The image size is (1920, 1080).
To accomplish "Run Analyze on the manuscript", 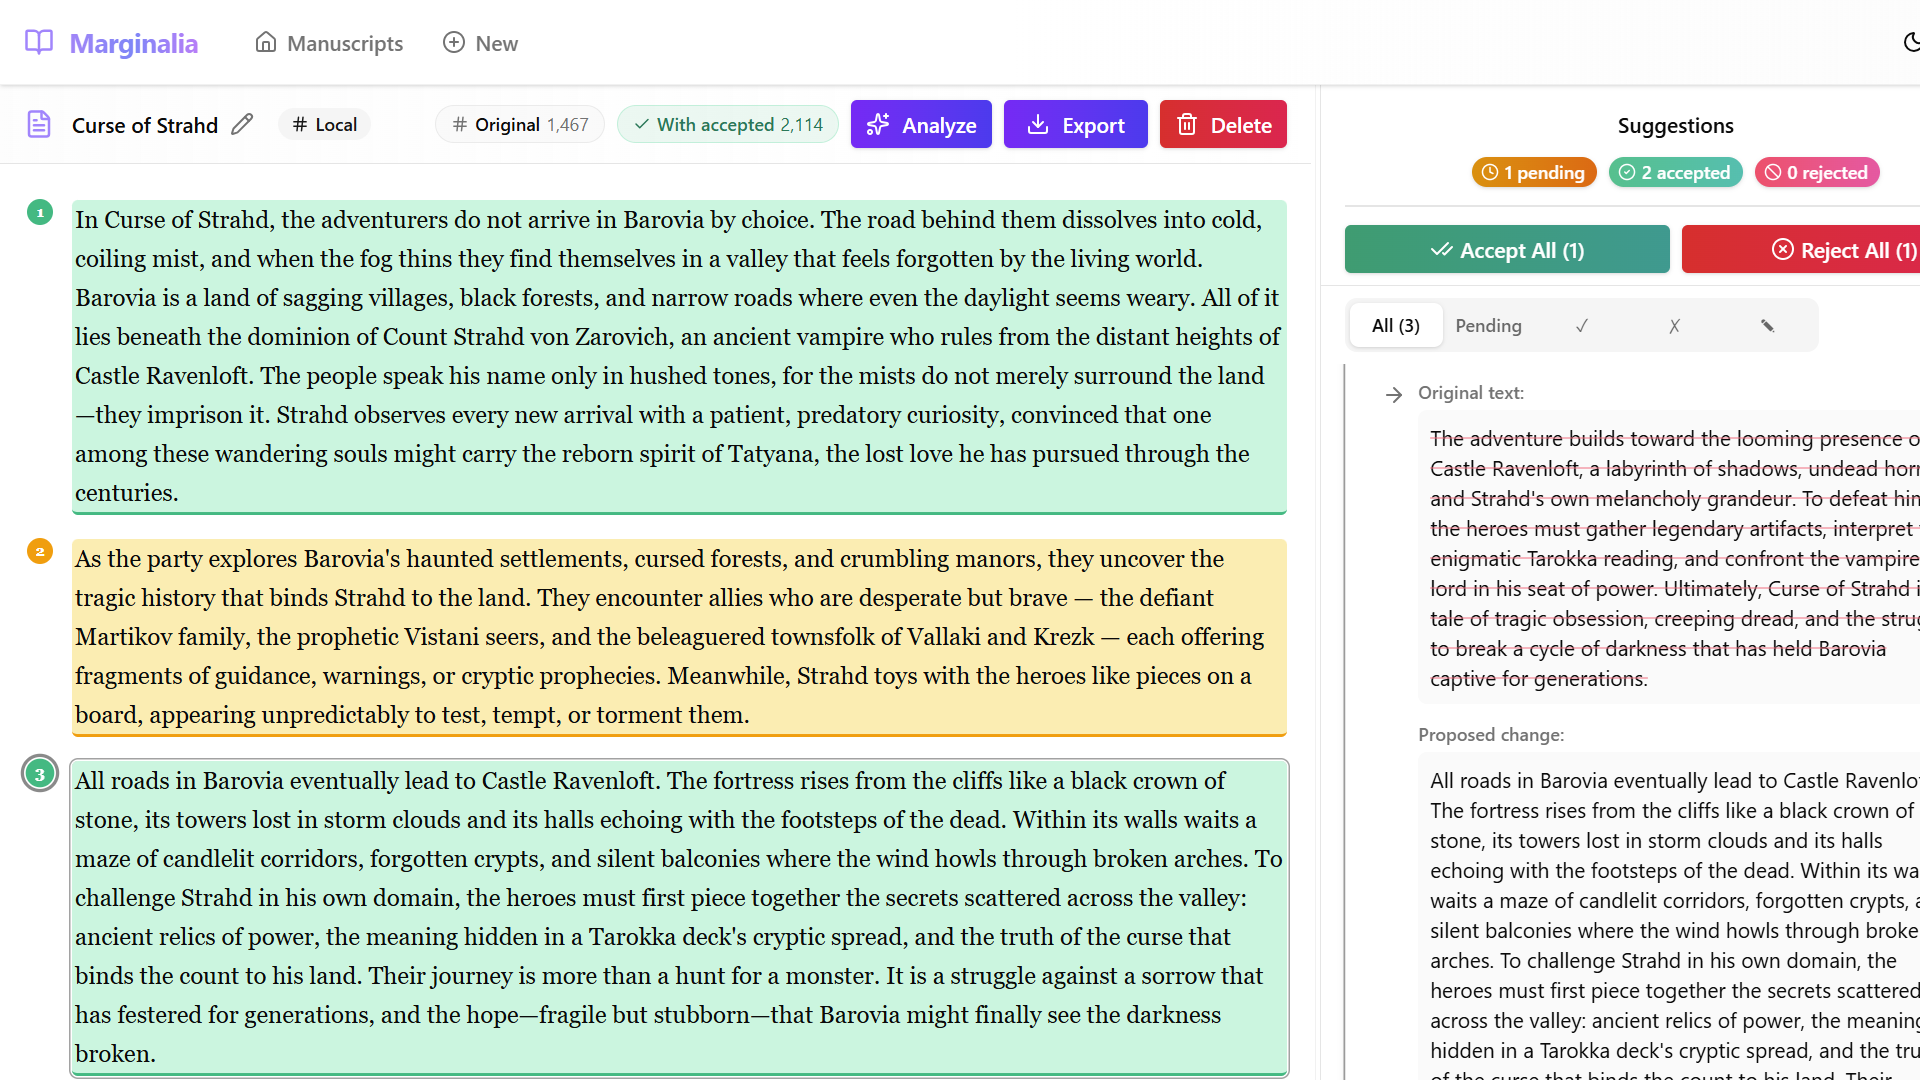I will click(x=921, y=124).
